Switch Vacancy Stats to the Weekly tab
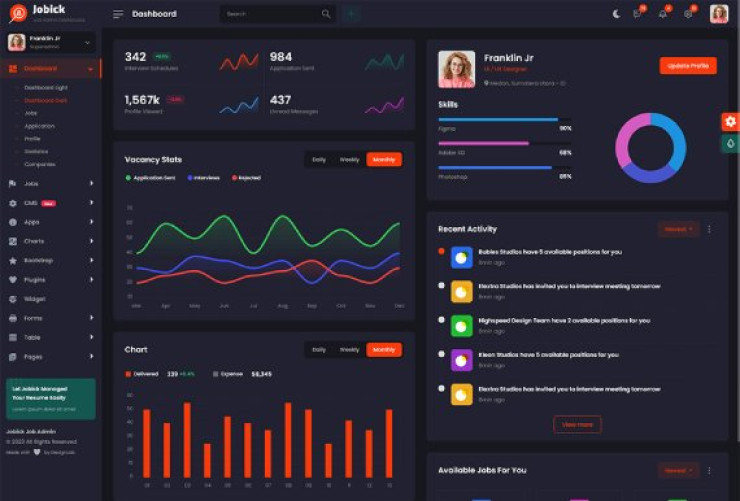The height and width of the screenshot is (501, 740). click(349, 159)
